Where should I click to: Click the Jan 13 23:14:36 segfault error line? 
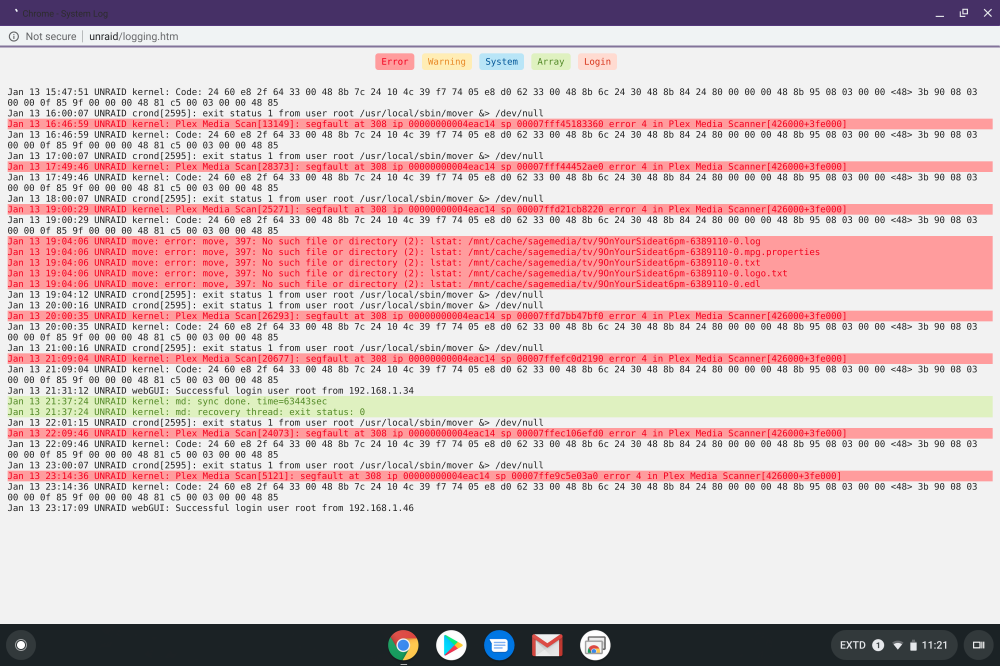tap(500, 476)
